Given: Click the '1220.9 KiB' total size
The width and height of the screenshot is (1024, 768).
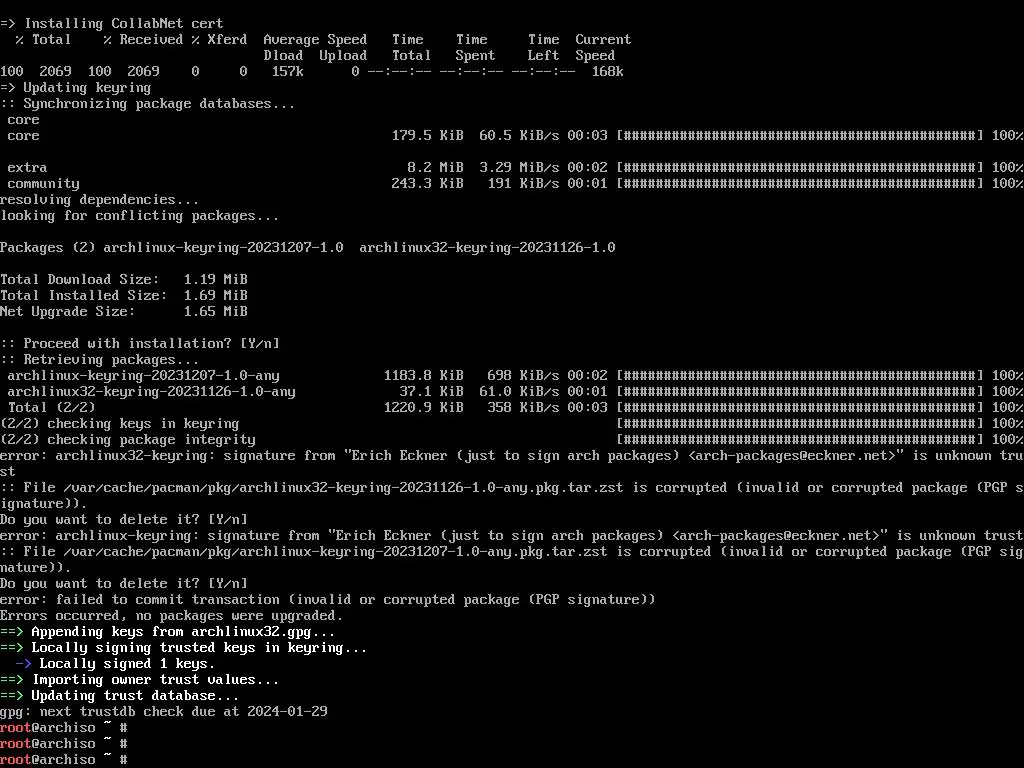Looking at the screenshot, I should click(x=423, y=408).
